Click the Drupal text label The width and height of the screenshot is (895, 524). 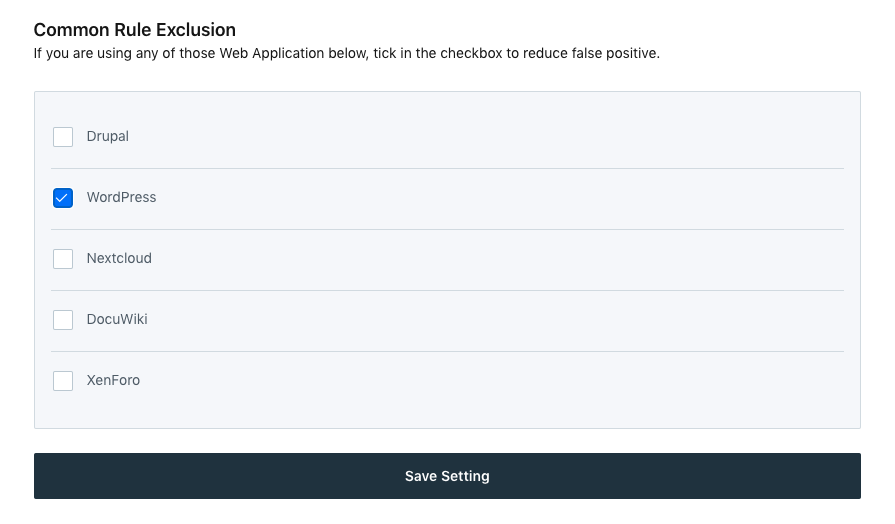point(108,136)
